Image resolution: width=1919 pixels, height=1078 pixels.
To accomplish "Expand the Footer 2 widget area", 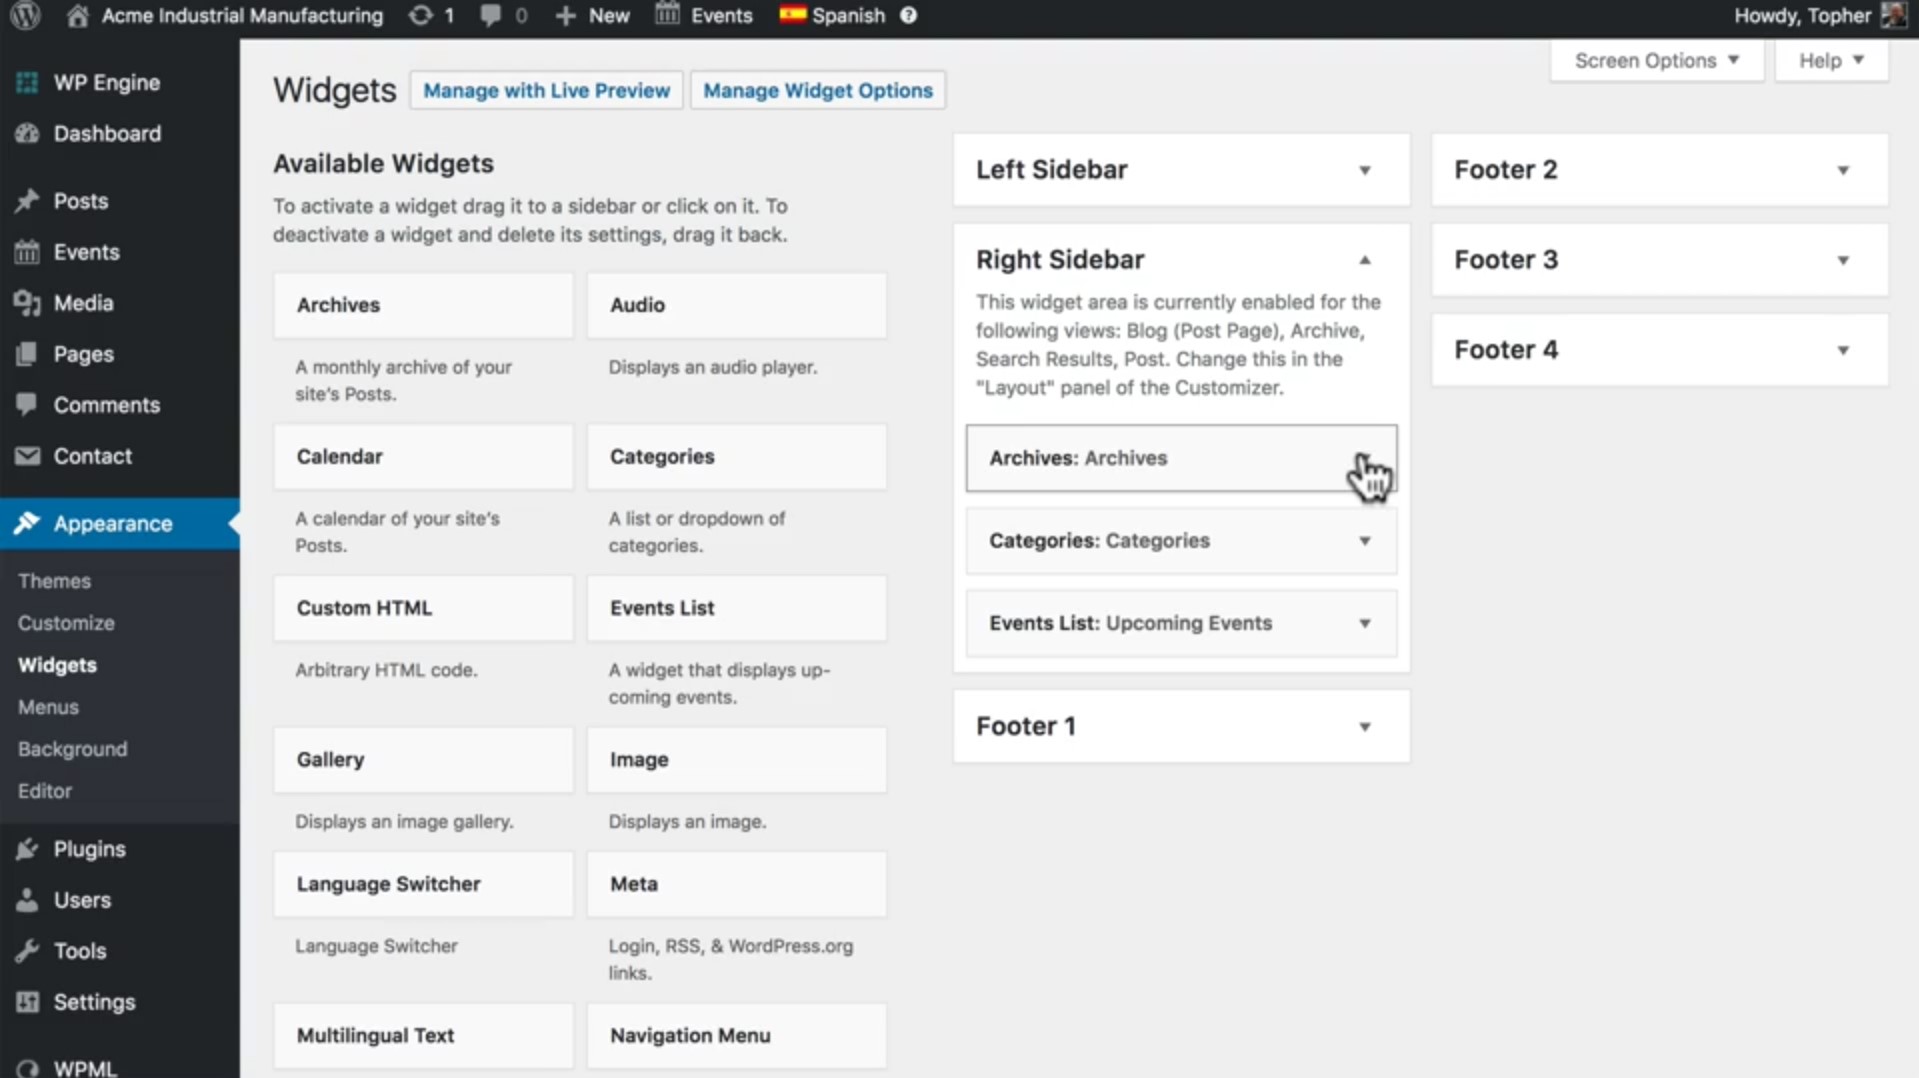I will 1843,170.
